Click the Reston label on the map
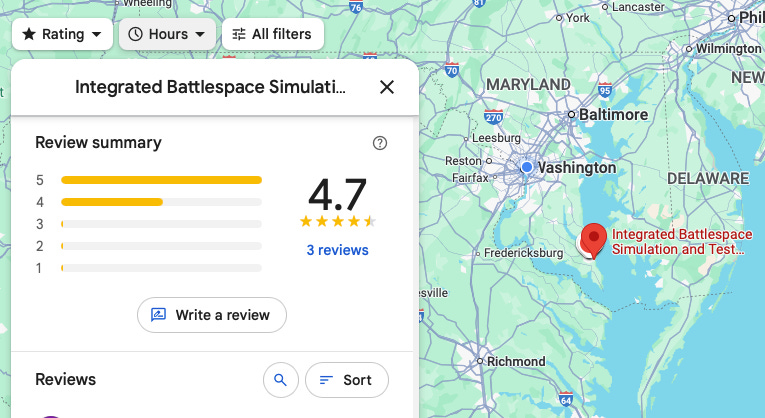This screenshot has width=765, height=418. 463,160
